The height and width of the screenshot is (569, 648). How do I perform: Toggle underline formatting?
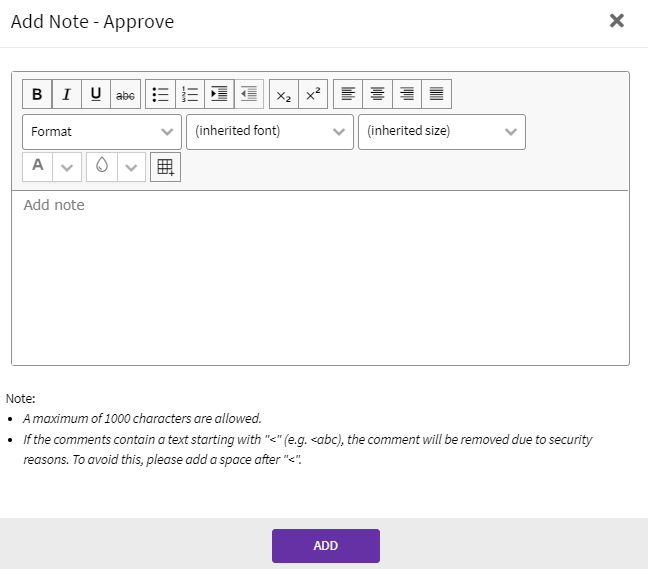point(96,95)
